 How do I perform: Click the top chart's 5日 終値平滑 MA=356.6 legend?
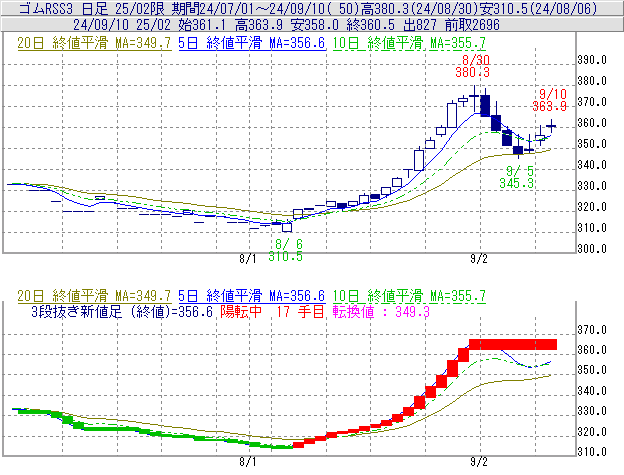[x=252, y=43]
